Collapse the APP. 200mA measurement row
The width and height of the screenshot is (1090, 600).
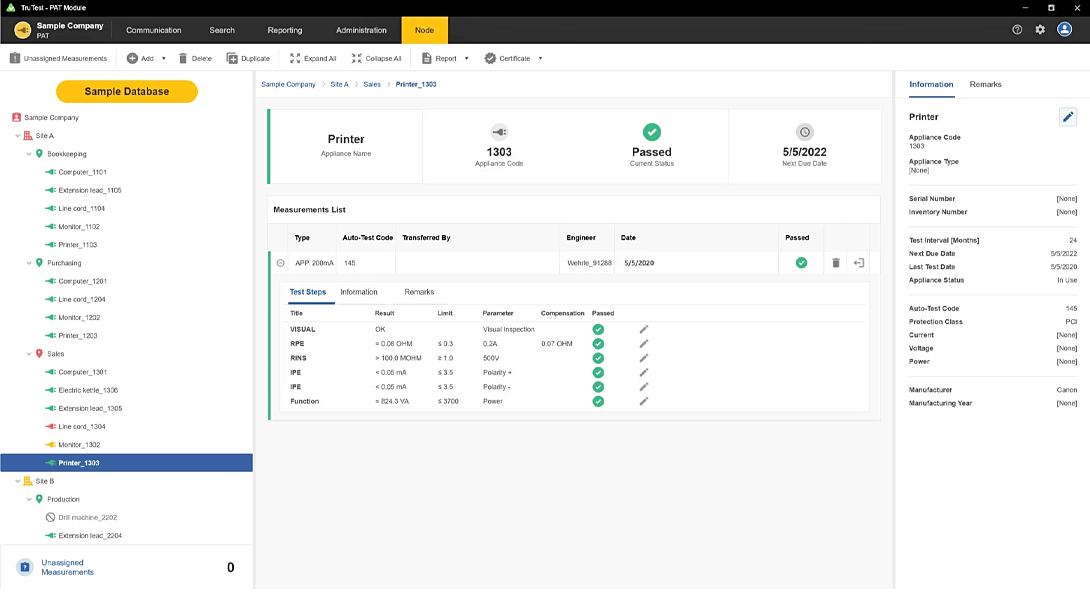pyautogui.click(x=280, y=263)
